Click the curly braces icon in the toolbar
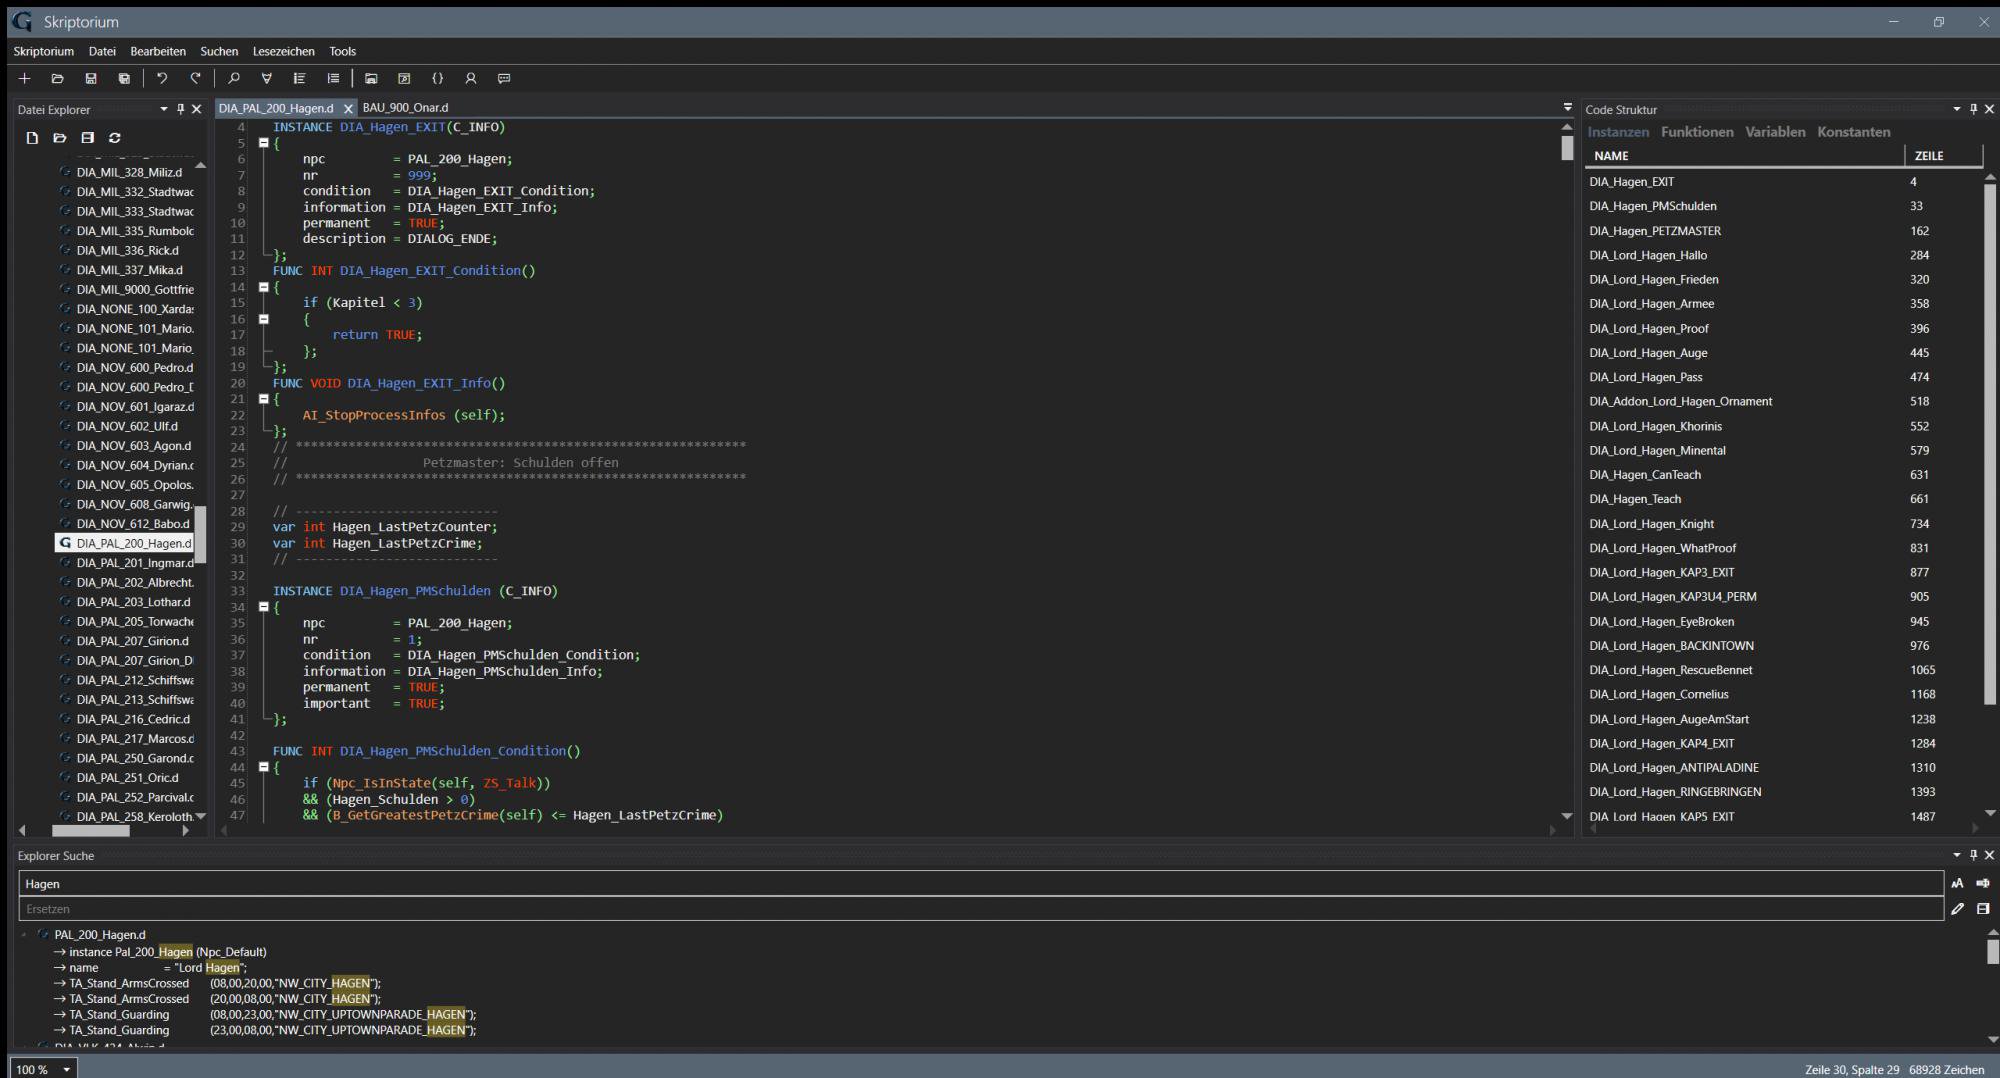 pyautogui.click(x=437, y=78)
